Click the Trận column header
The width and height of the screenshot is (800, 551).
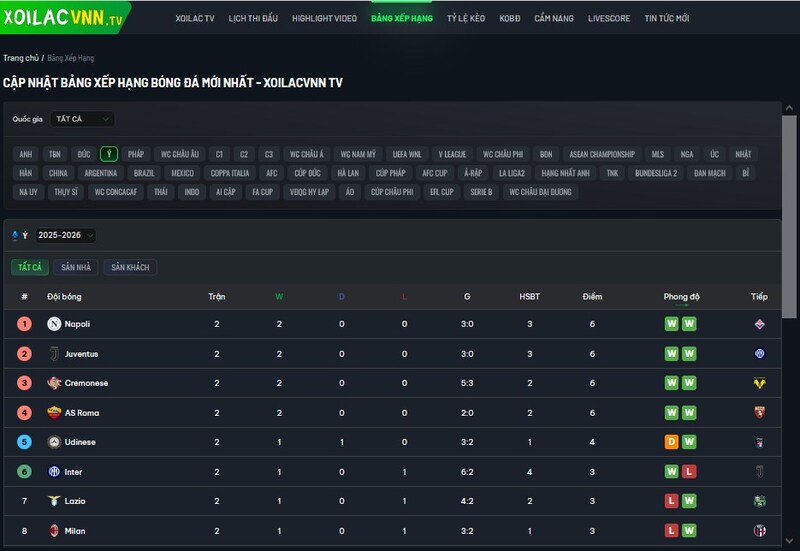[x=217, y=296]
